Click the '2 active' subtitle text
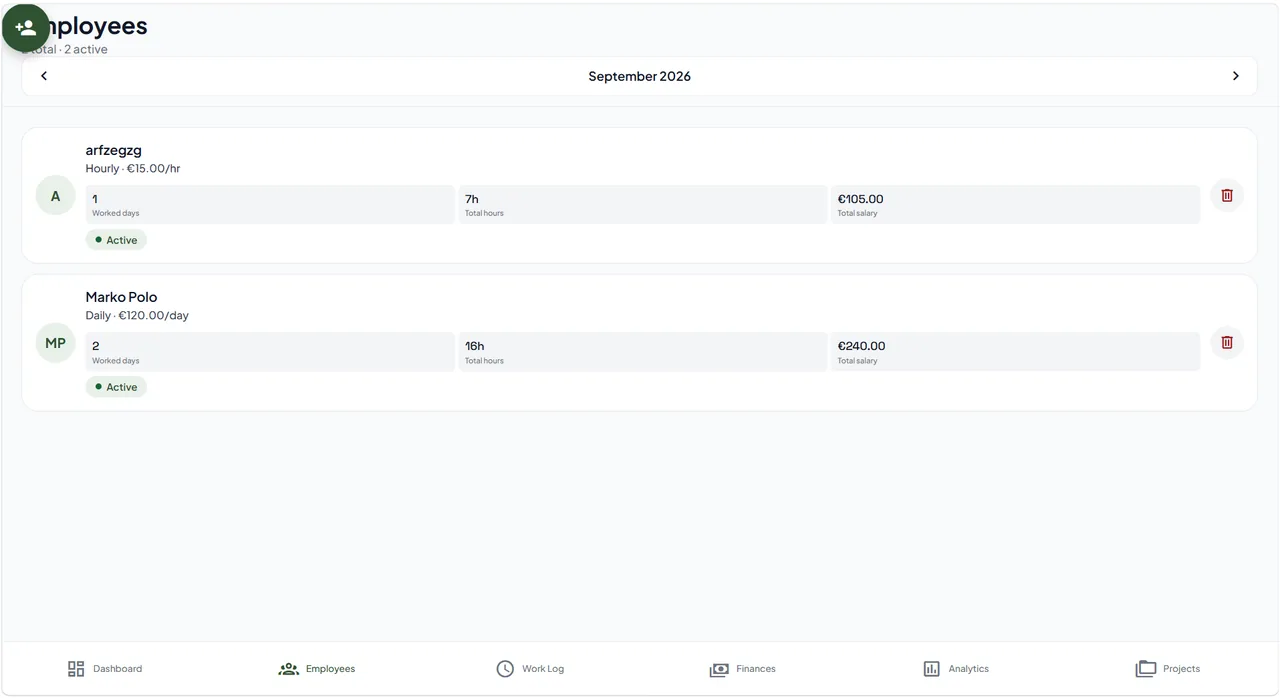1280x698 pixels. coord(86,49)
